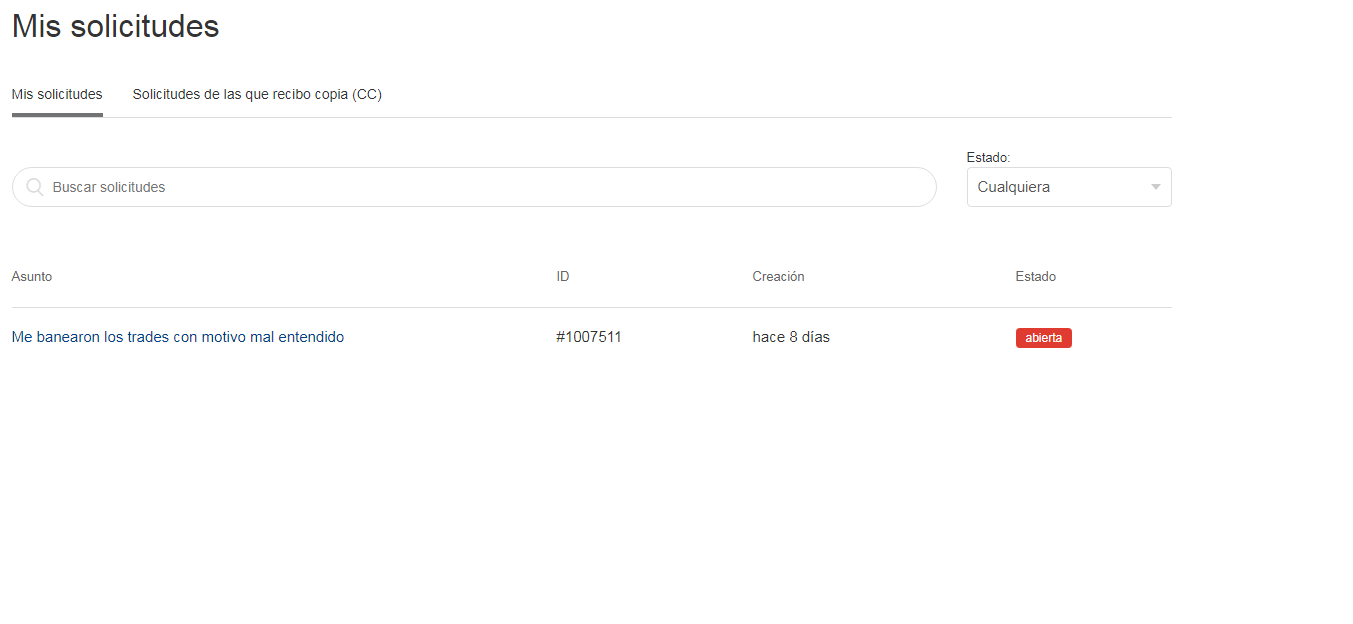Click the 'Mis solicitudes' page heading
The image size is (1353, 624).
click(116, 26)
